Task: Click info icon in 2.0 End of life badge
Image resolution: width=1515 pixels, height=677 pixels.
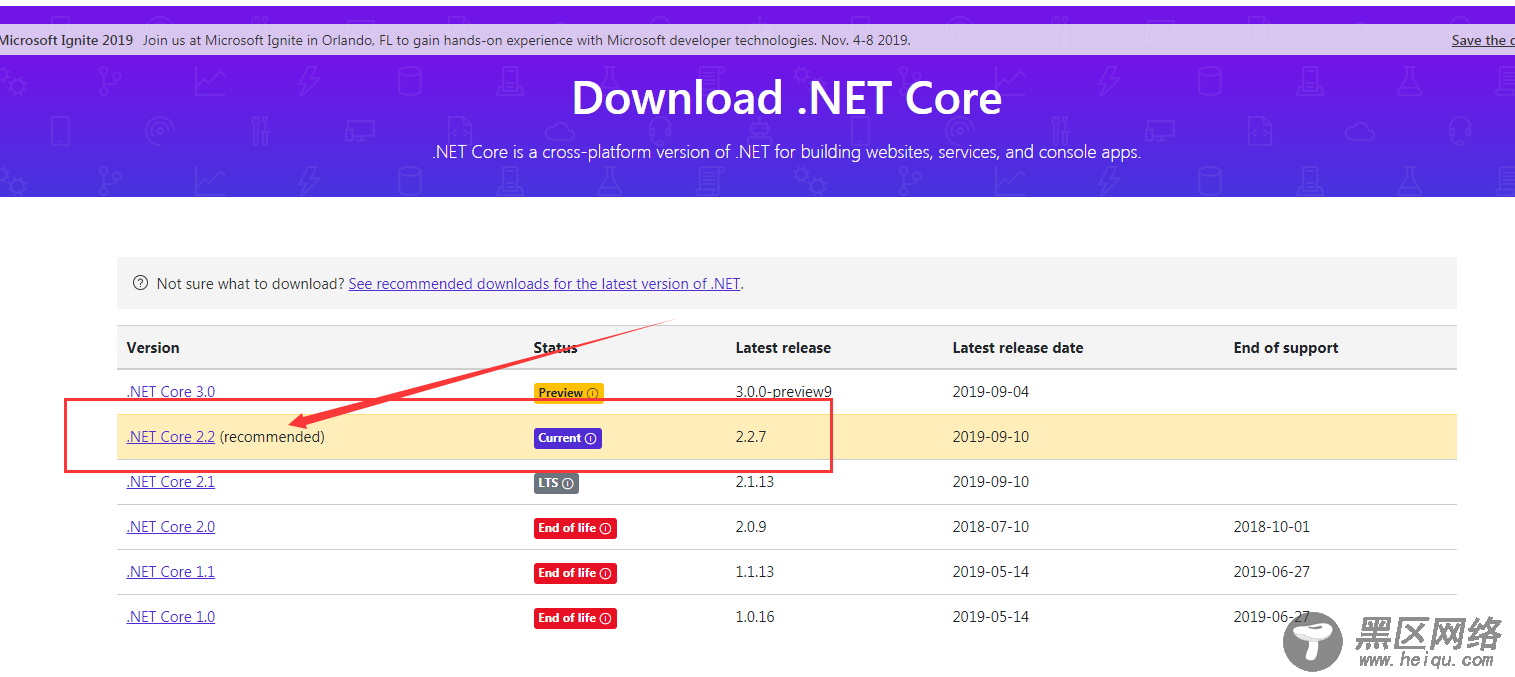Action: 605,528
